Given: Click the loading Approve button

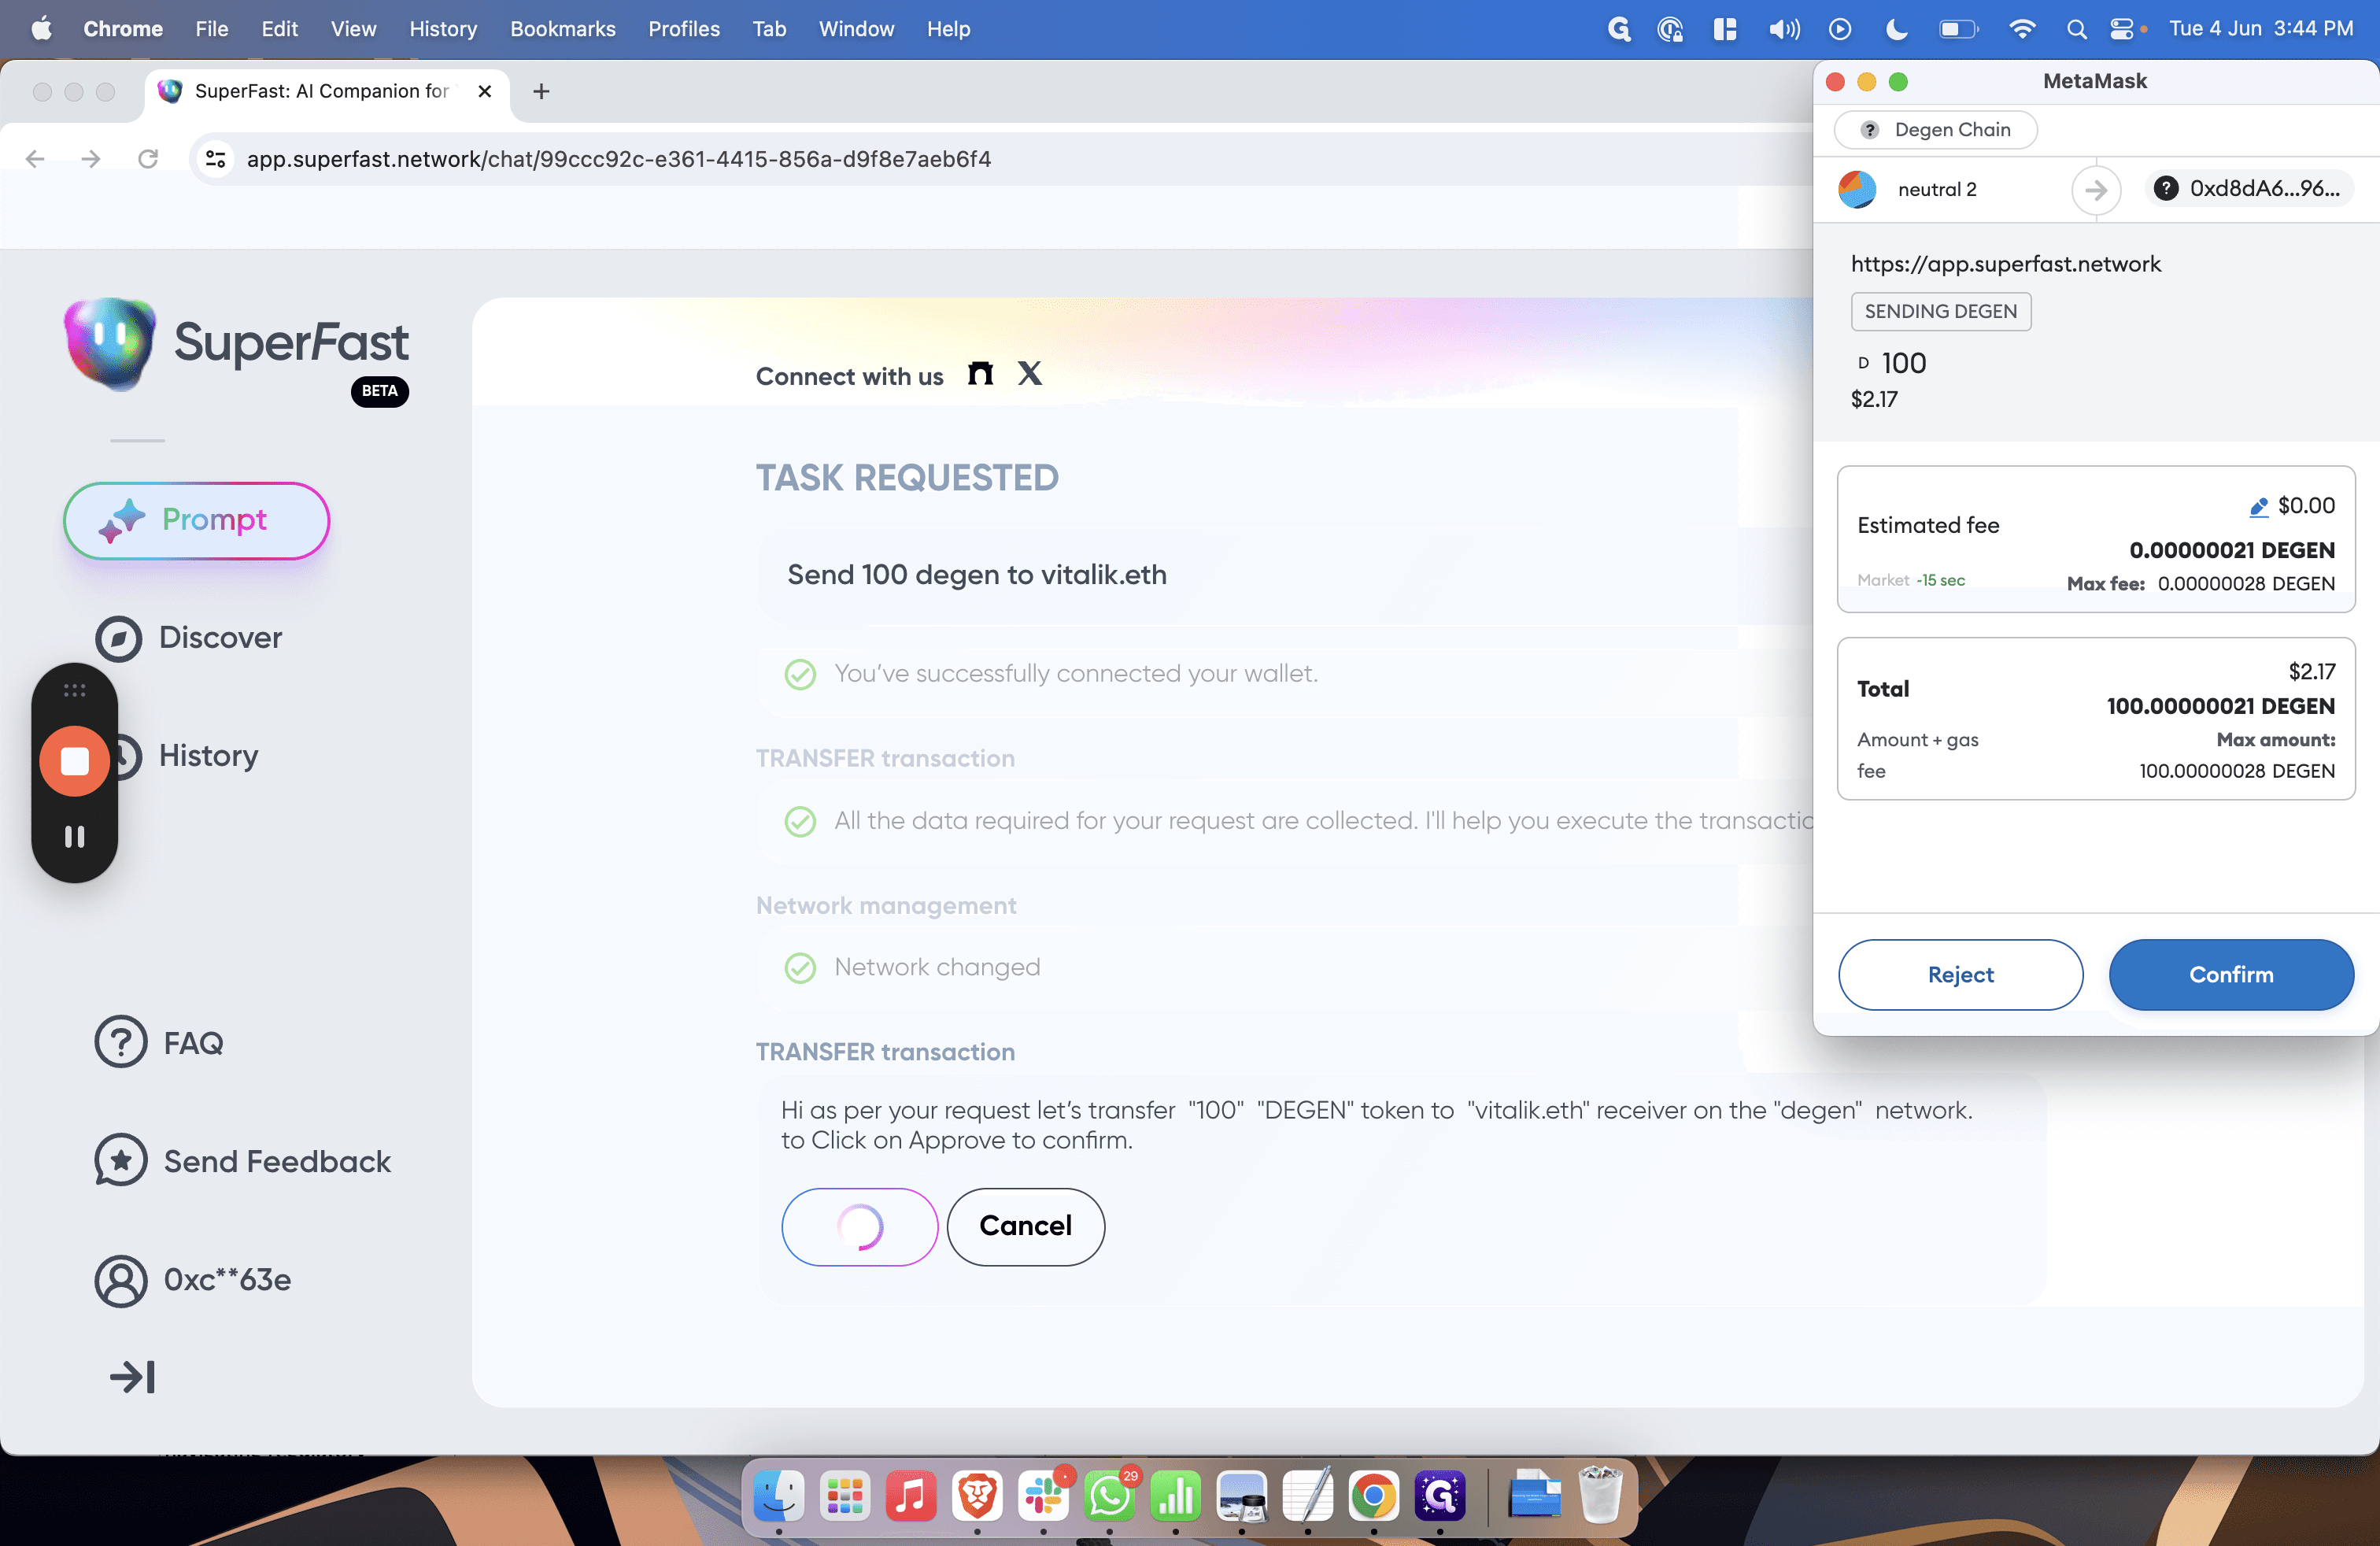Looking at the screenshot, I should 859,1226.
